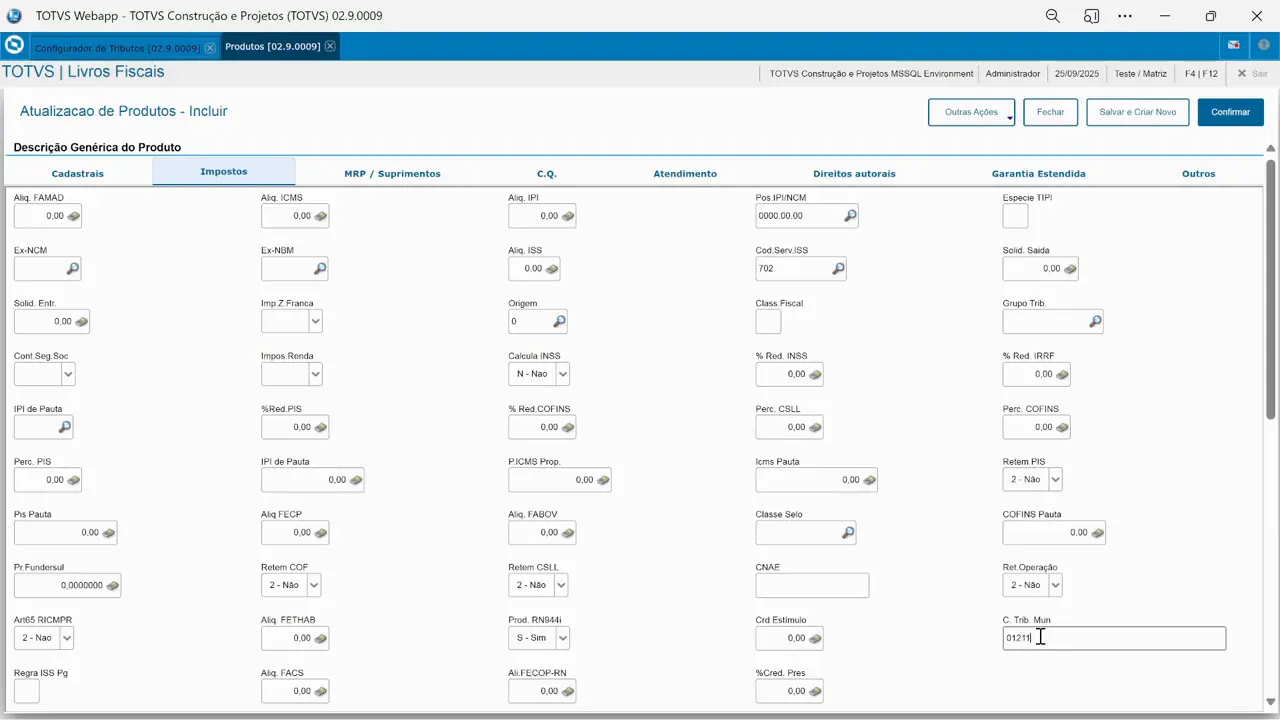Open the Classe Selo lookup

click(x=847, y=532)
